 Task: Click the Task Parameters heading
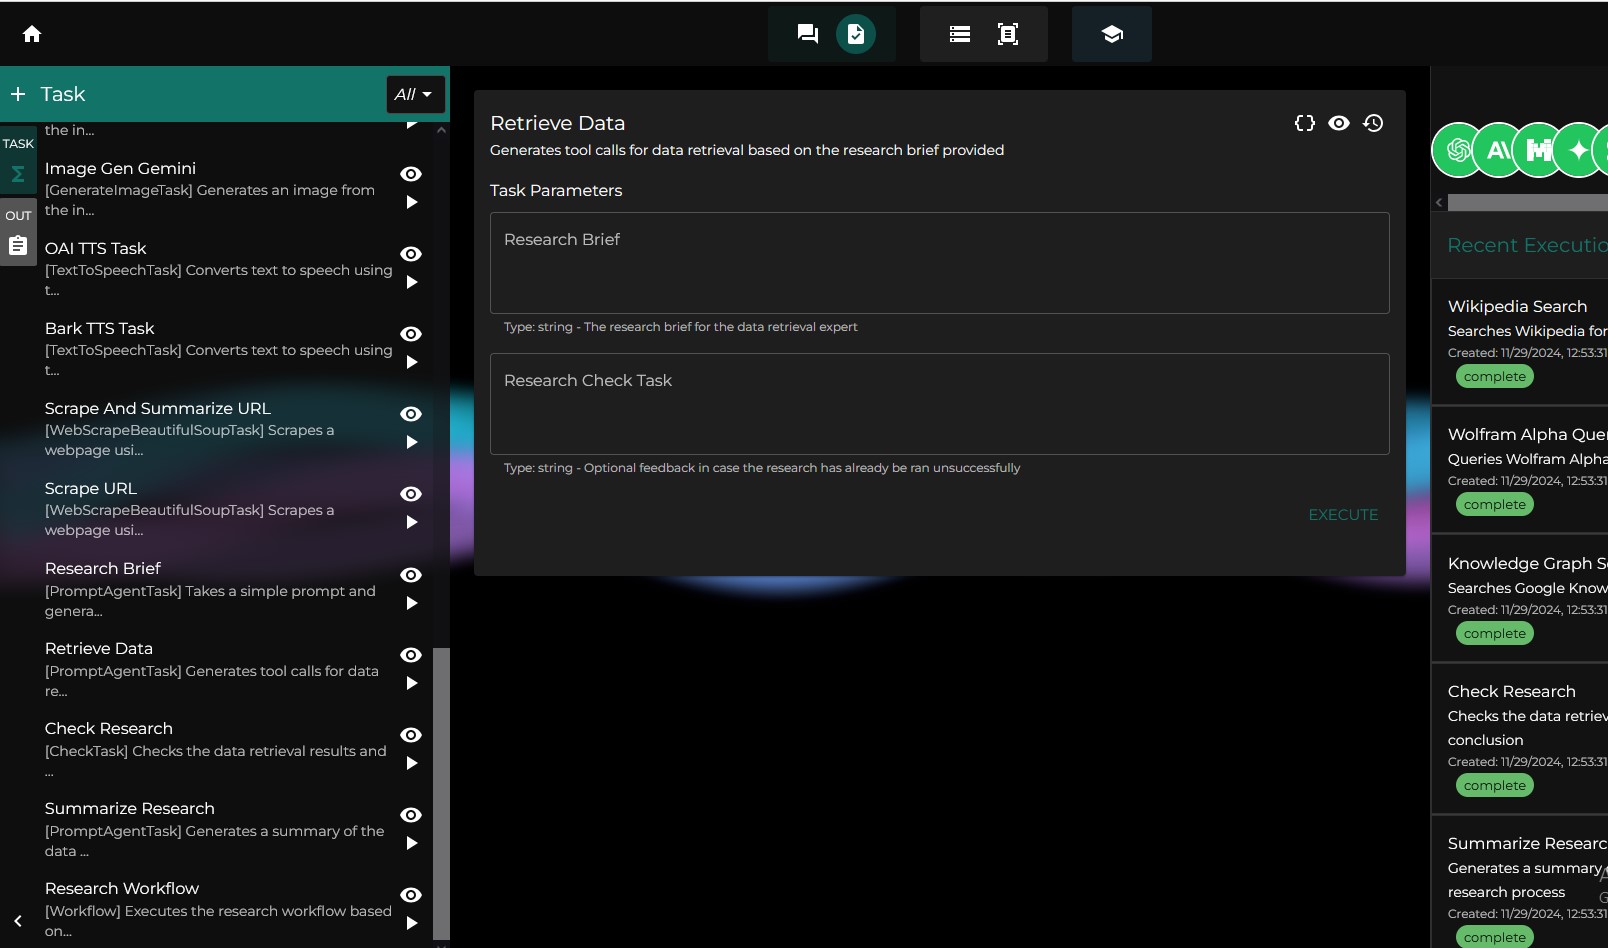point(556,190)
